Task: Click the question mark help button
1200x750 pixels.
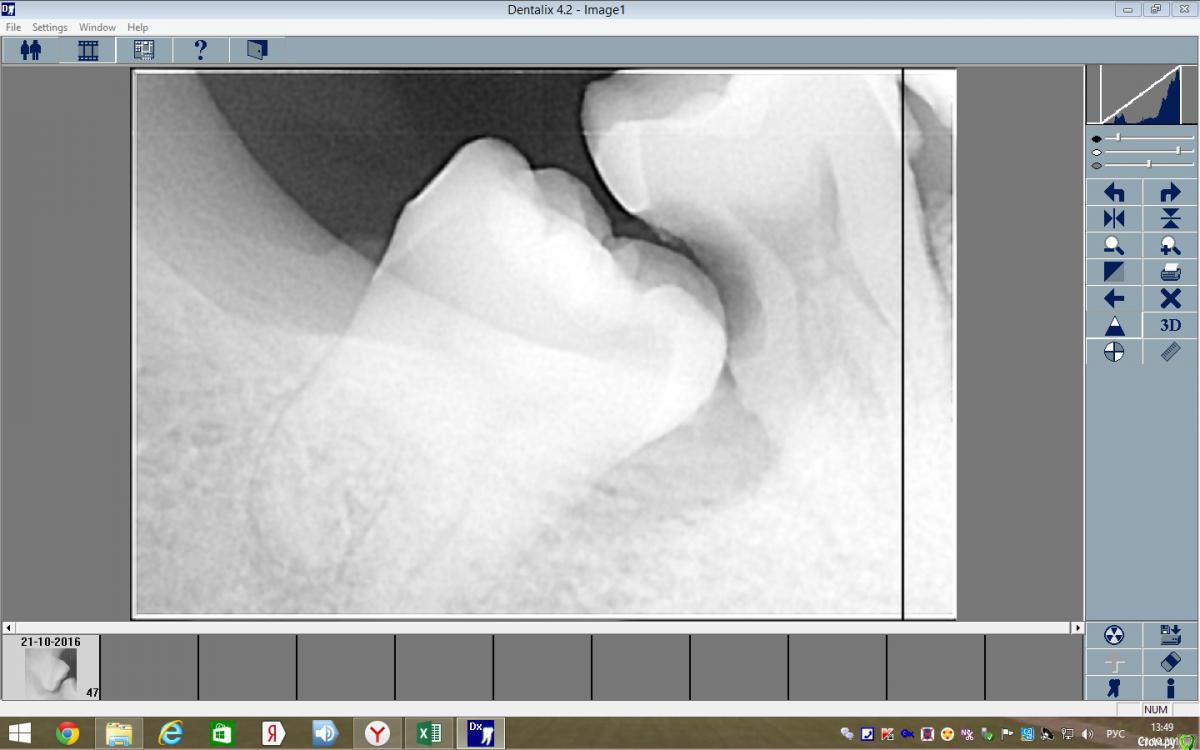Action: pos(200,50)
